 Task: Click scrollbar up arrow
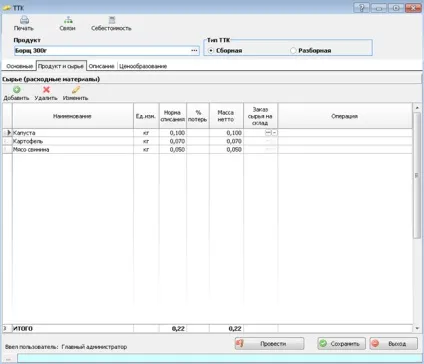coord(417,108)
